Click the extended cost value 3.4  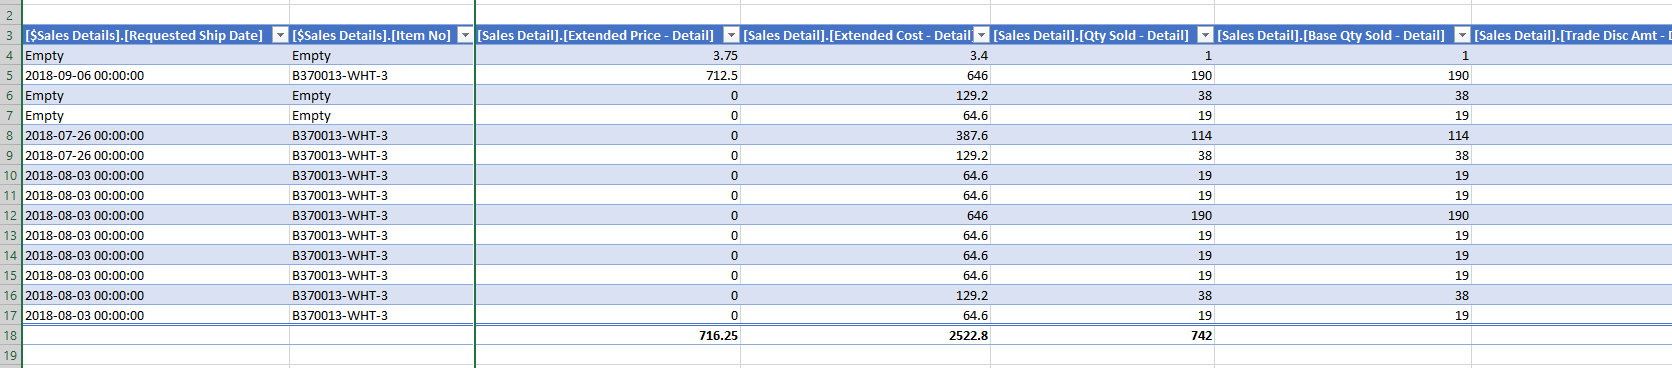866,55
